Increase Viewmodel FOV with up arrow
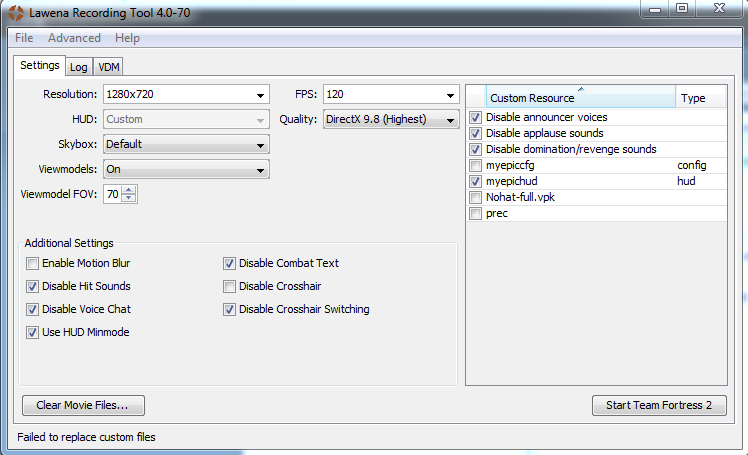The image size is (748, 455). click(128, 190)
